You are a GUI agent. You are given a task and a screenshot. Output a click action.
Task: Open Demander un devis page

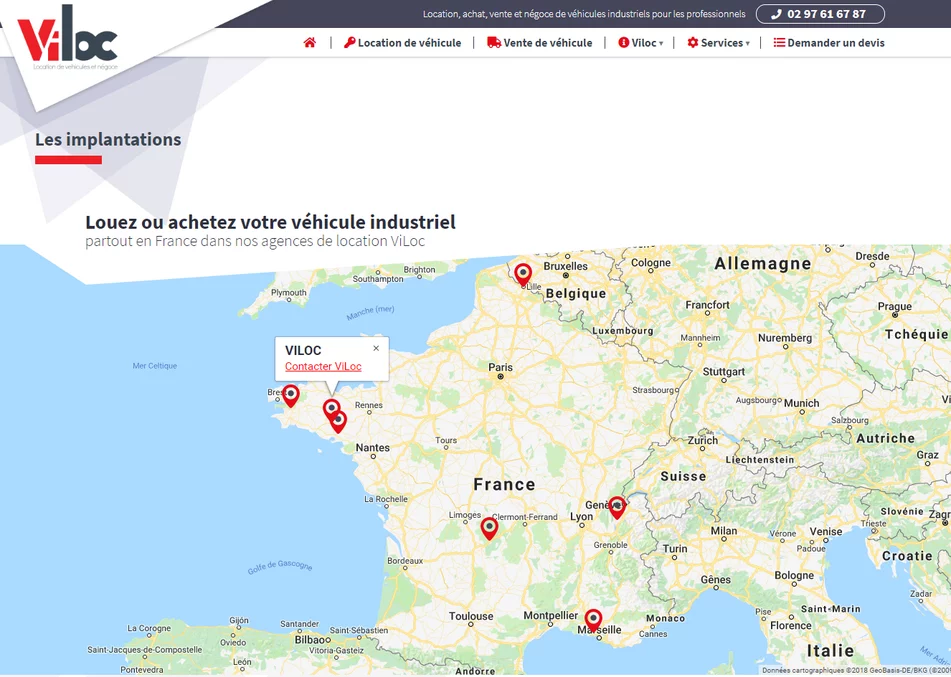[x=829, y=43]
